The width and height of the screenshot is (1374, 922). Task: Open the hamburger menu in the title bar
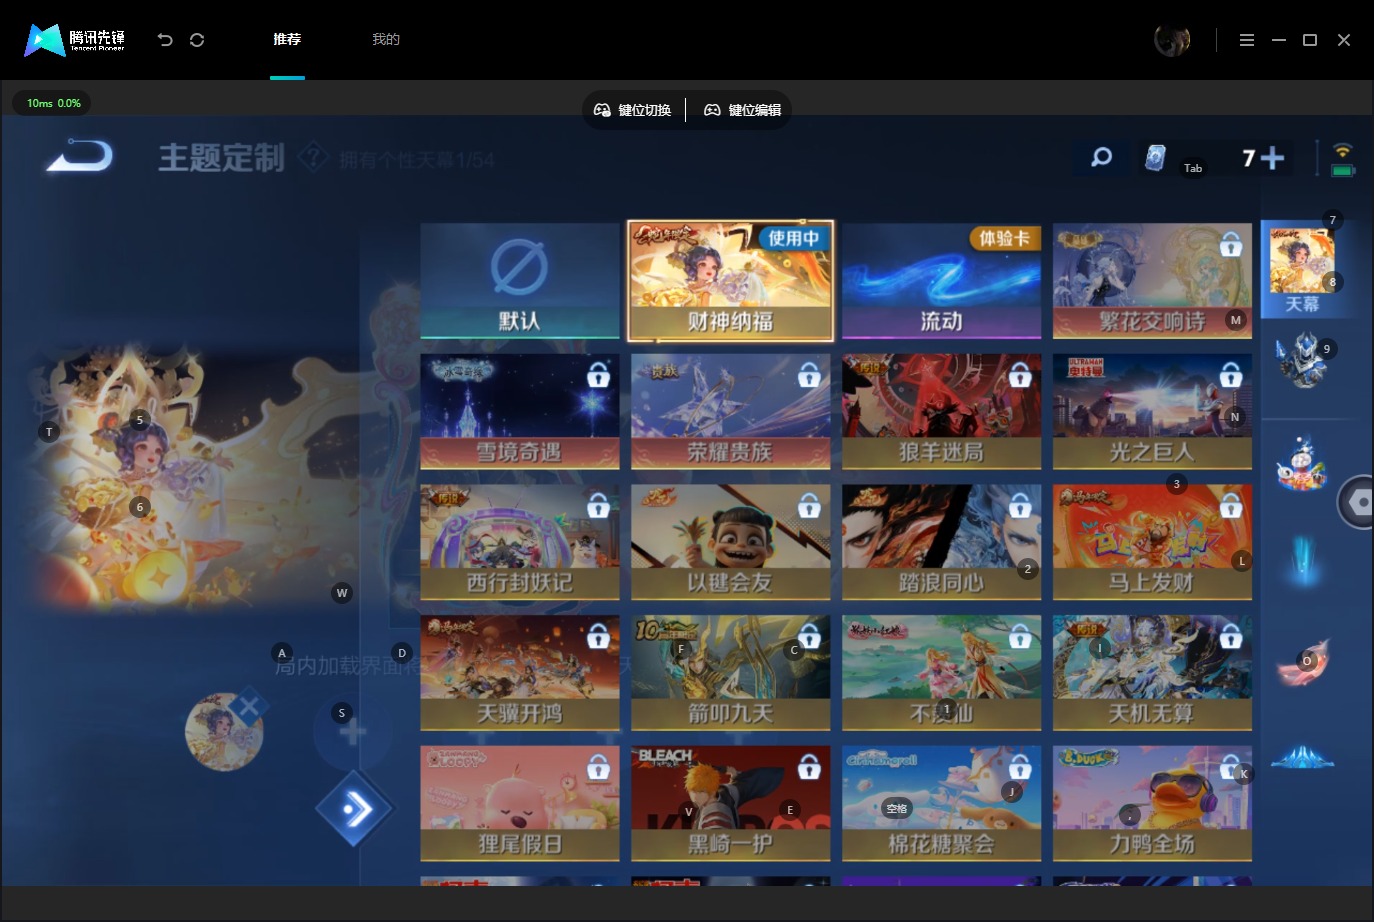point(1246,40)
